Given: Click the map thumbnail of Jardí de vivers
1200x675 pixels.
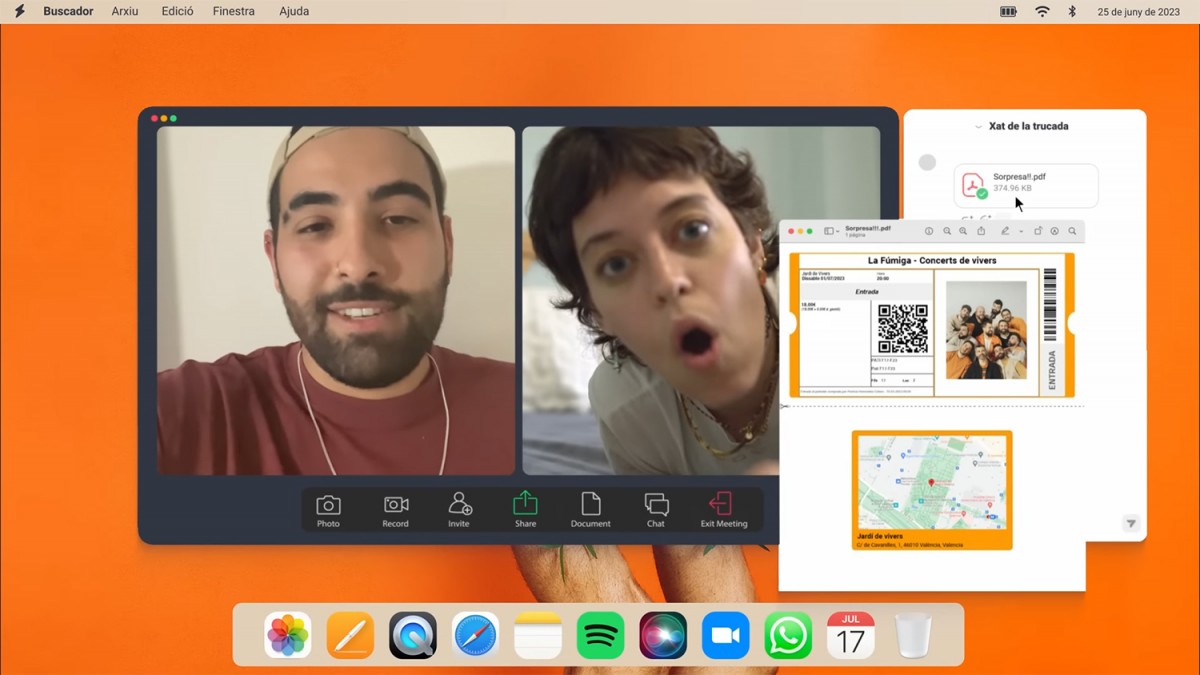Looking at the screenshot, I should click(931, 483).
